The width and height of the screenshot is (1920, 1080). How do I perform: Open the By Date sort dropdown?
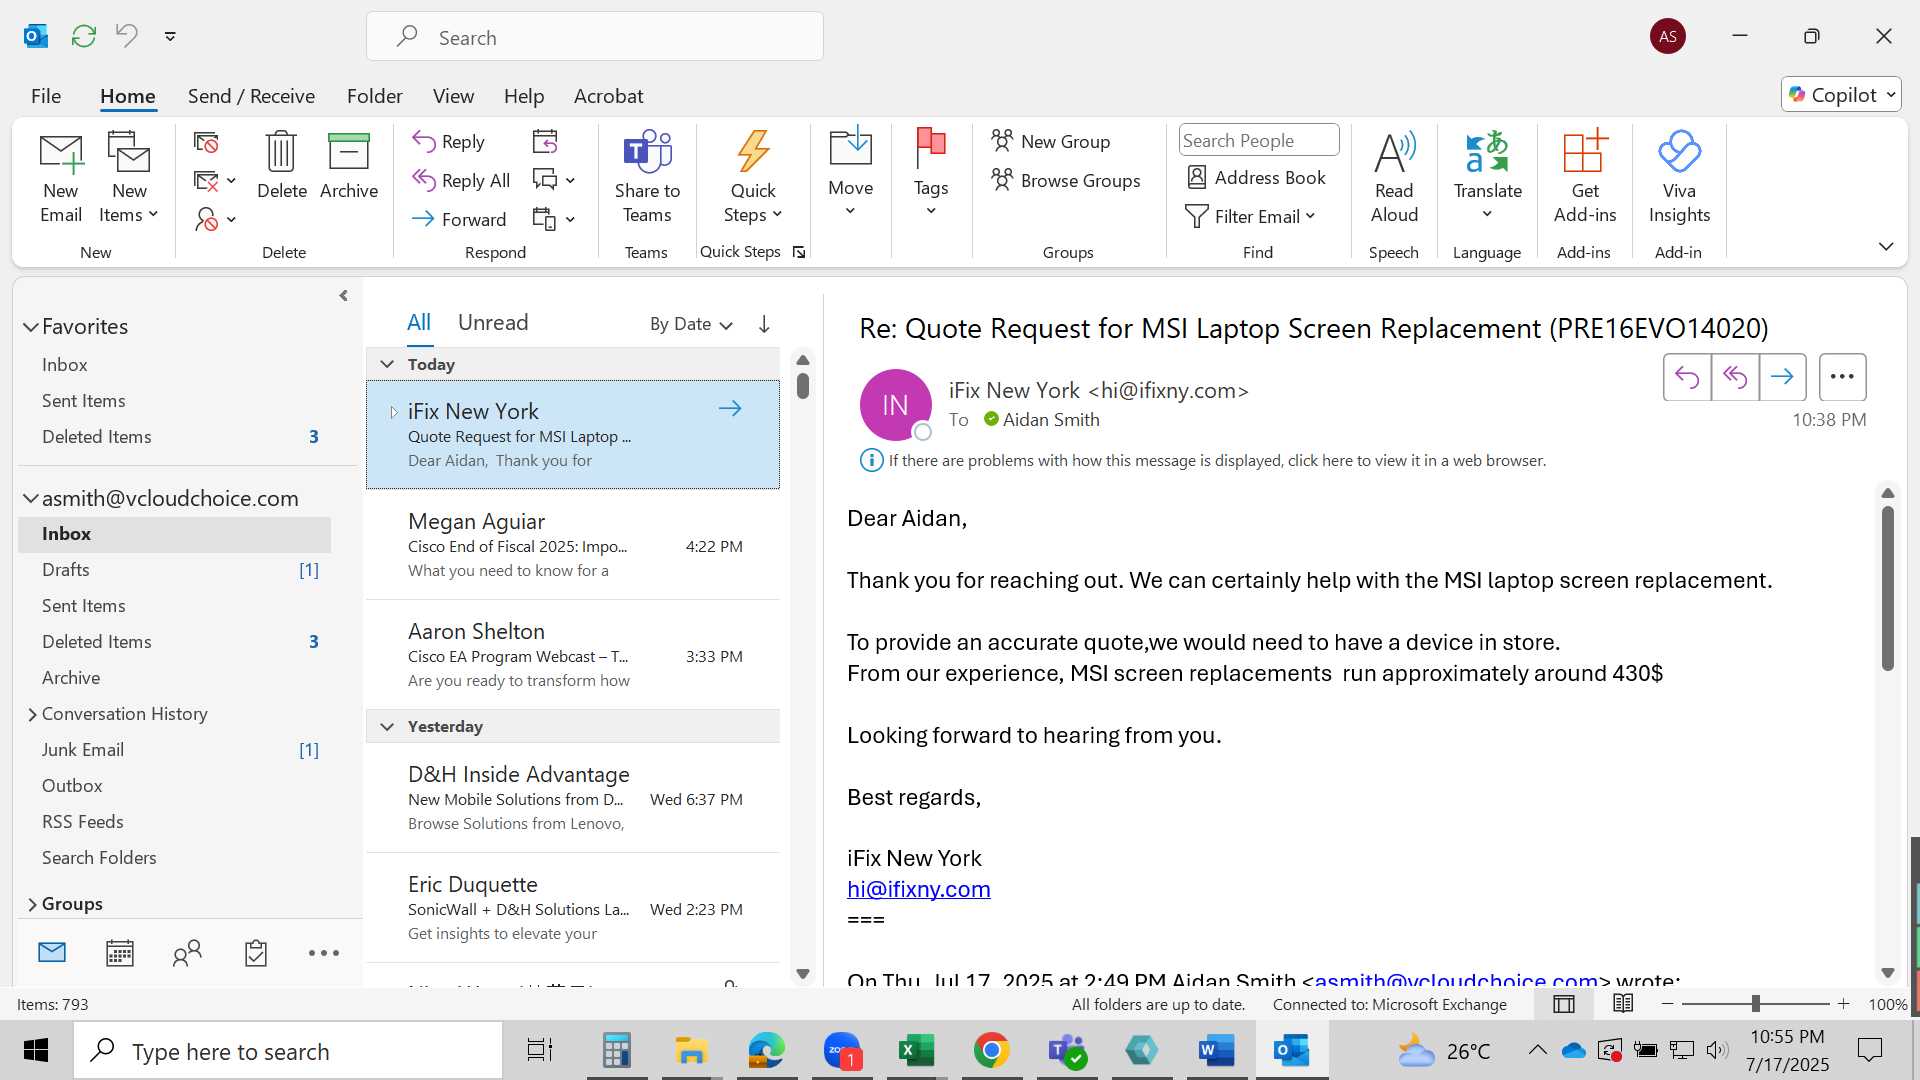point(691,324)
